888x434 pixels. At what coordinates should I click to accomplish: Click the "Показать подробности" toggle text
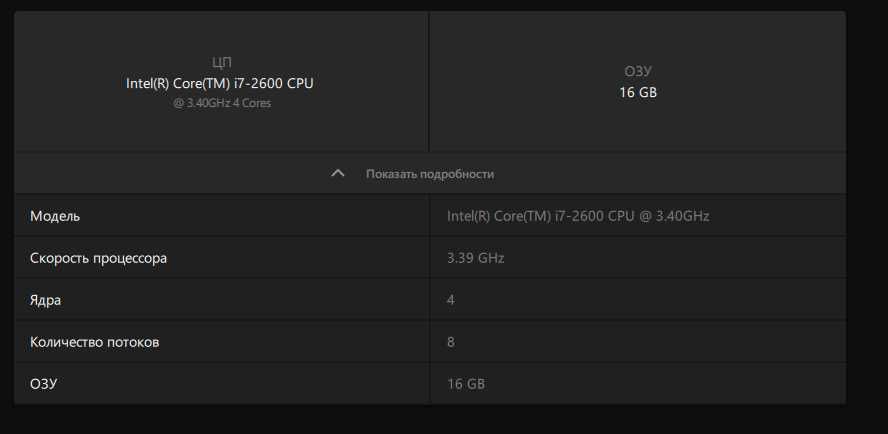click(430, 174)
